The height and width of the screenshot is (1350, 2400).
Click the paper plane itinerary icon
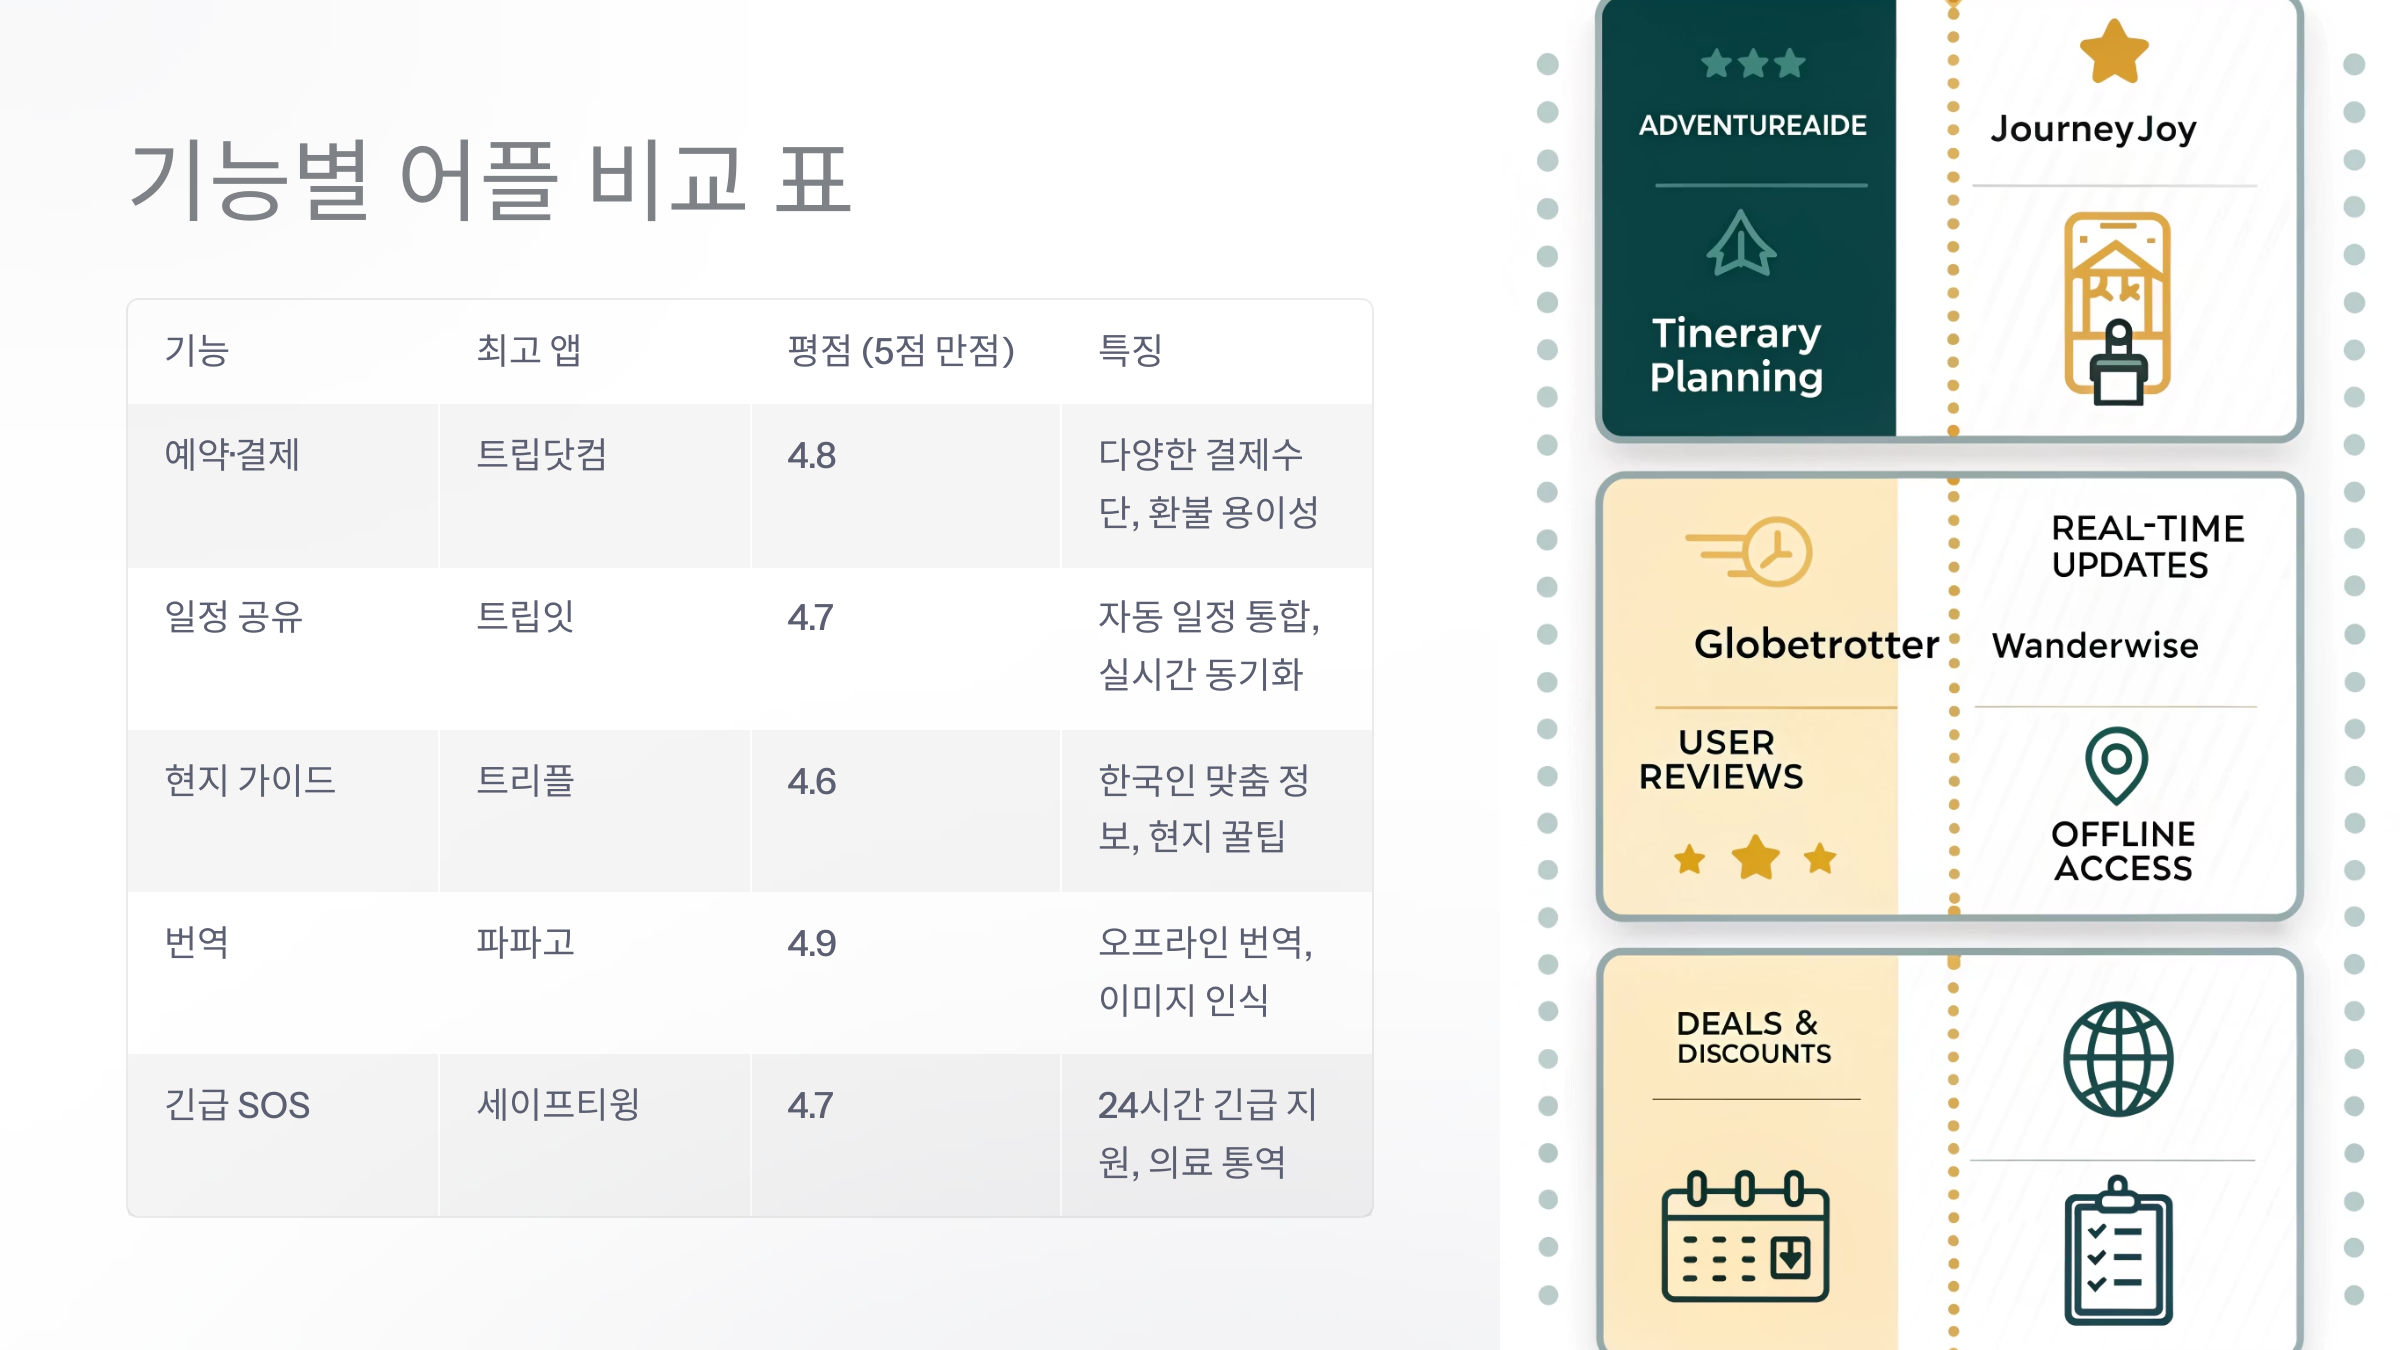[x=1741, y=243]
